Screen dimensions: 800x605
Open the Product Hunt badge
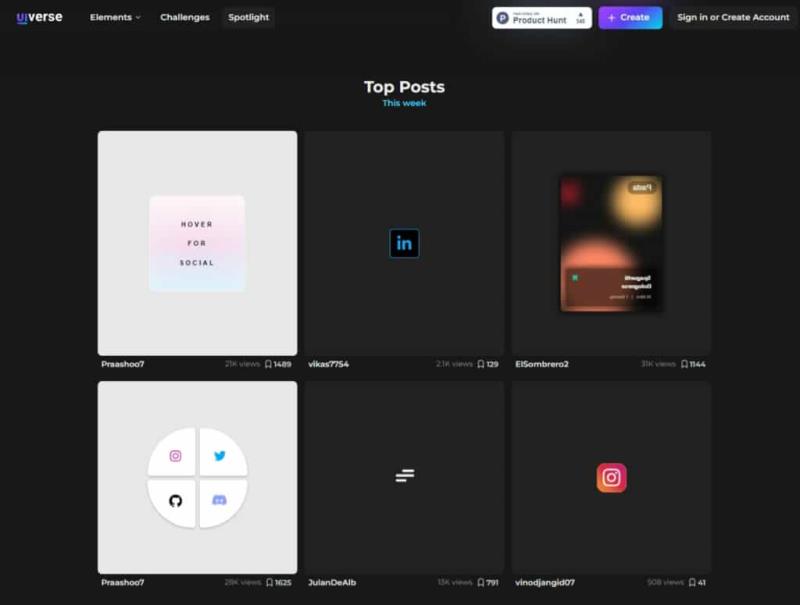(541, 18)
